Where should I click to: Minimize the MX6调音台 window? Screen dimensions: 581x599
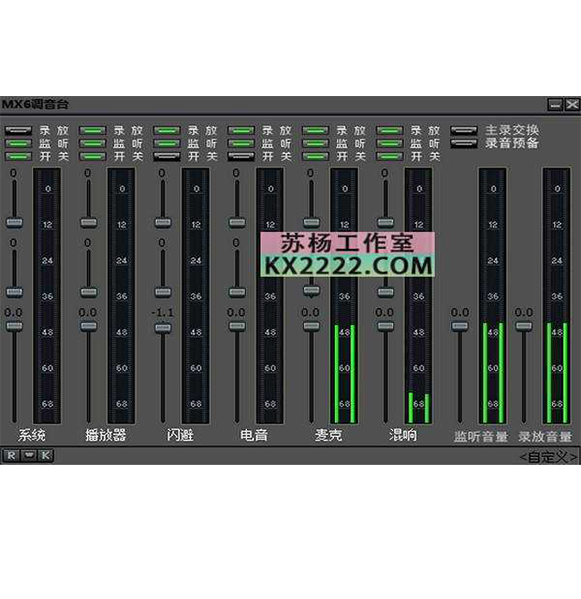[x=555, y=104]
